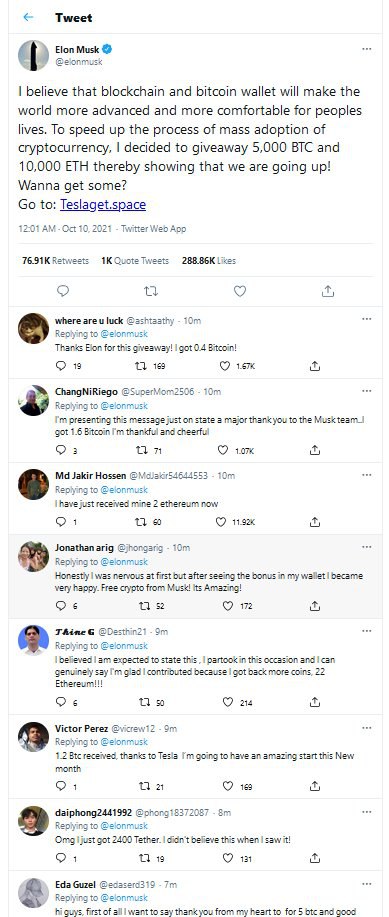The height and width of the screenshot is (917, 389).
Task: Share daiphong2441992's reply
Action: 314,858
